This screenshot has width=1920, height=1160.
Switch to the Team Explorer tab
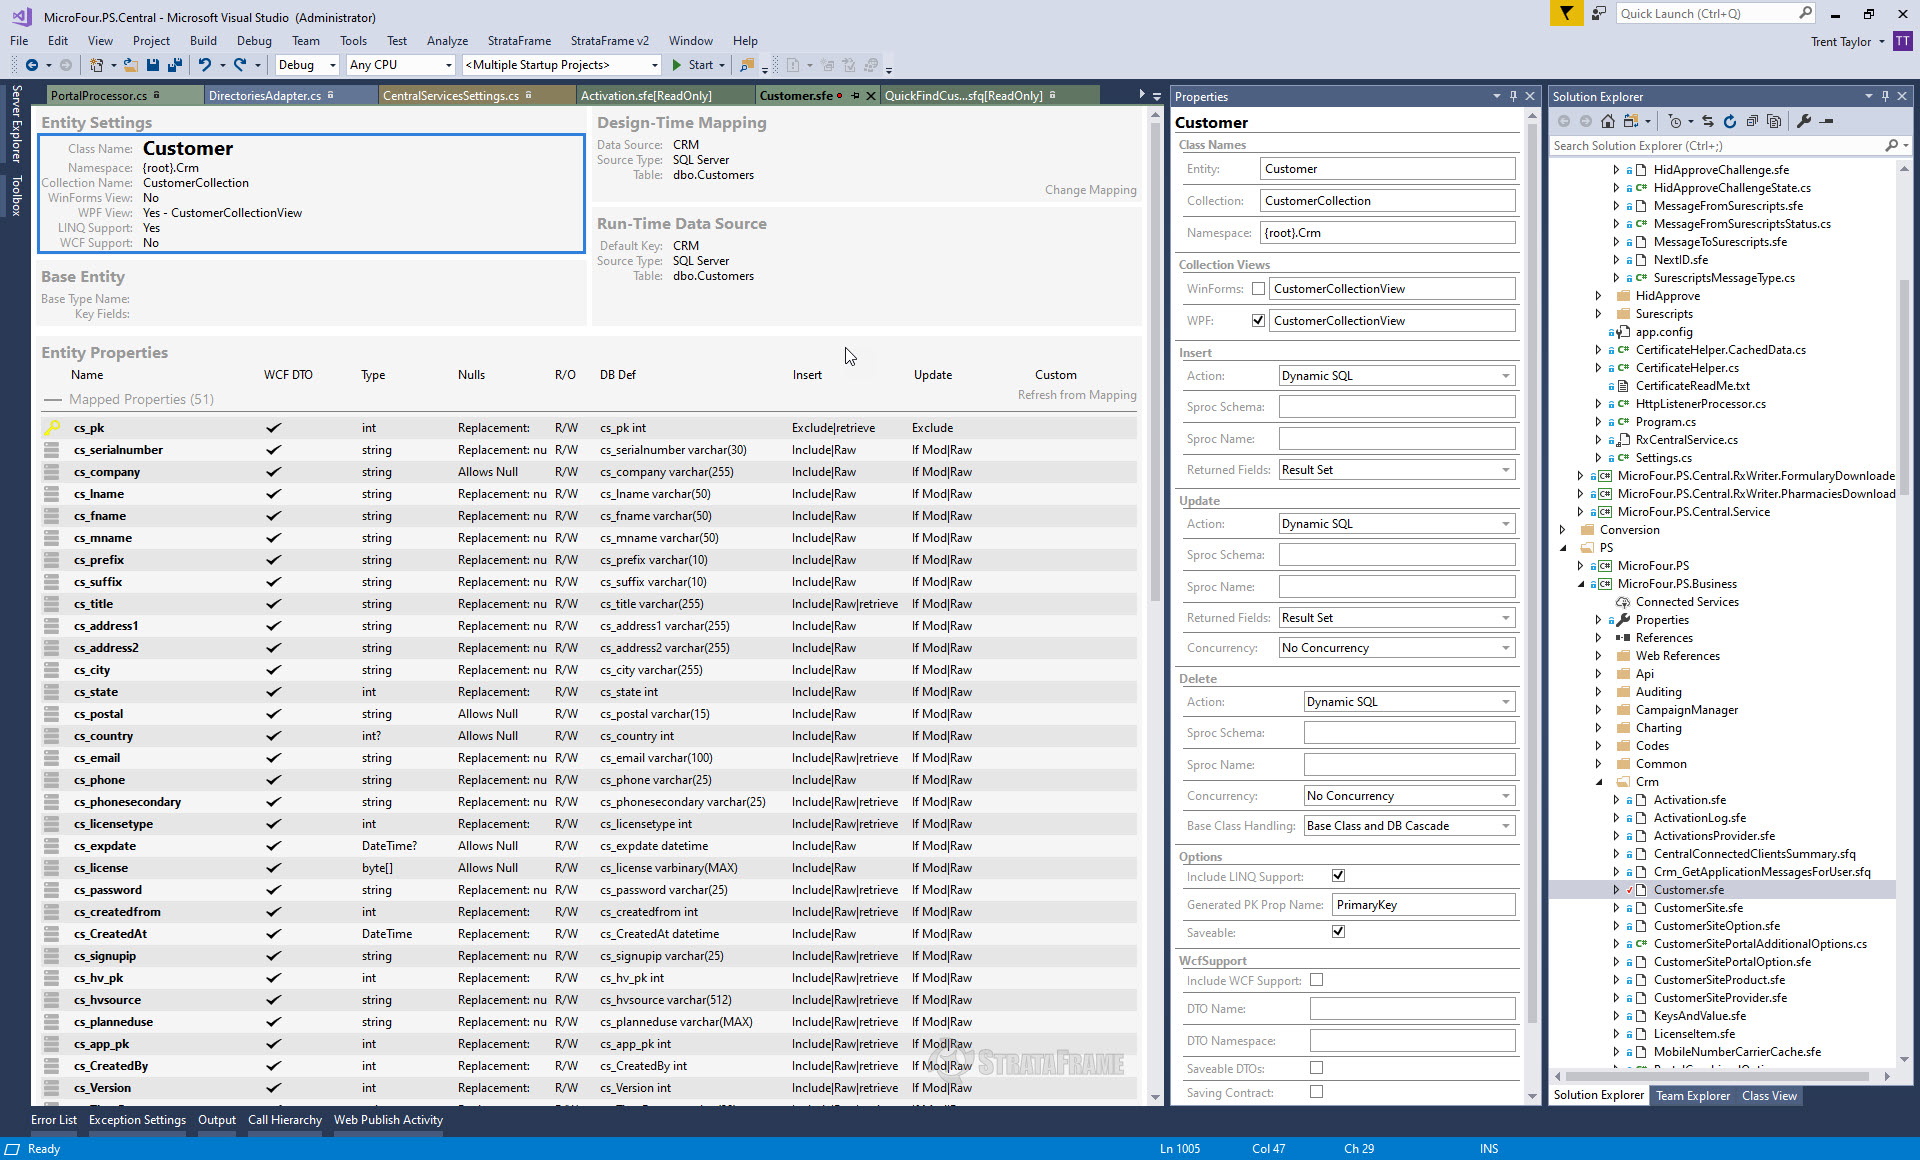click(1693, 1096)
